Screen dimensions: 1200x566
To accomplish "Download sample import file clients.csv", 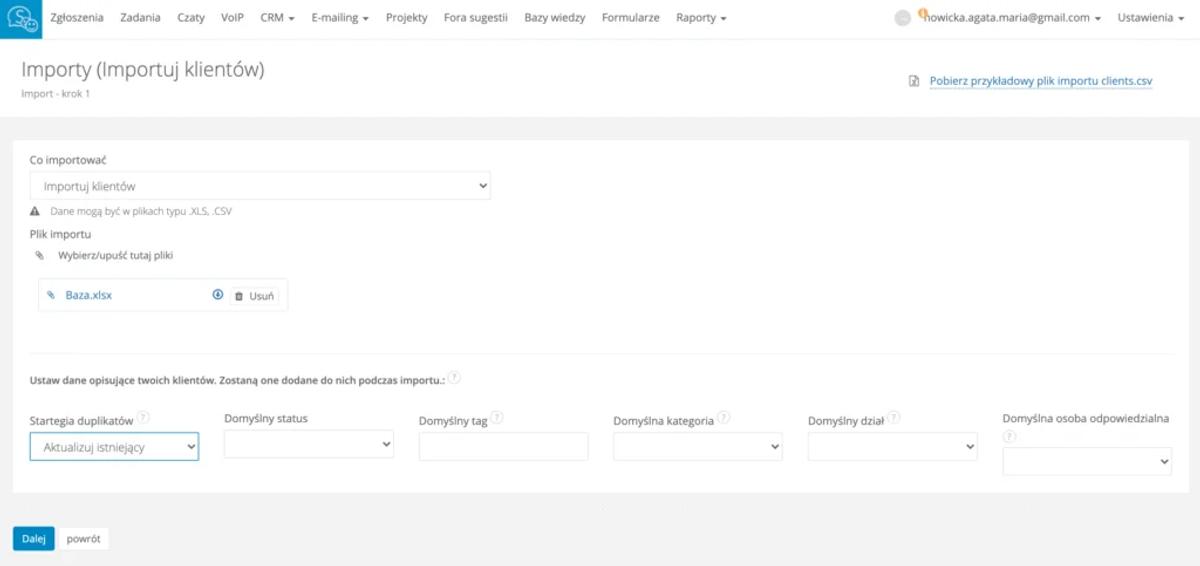I will [1041, 82].
